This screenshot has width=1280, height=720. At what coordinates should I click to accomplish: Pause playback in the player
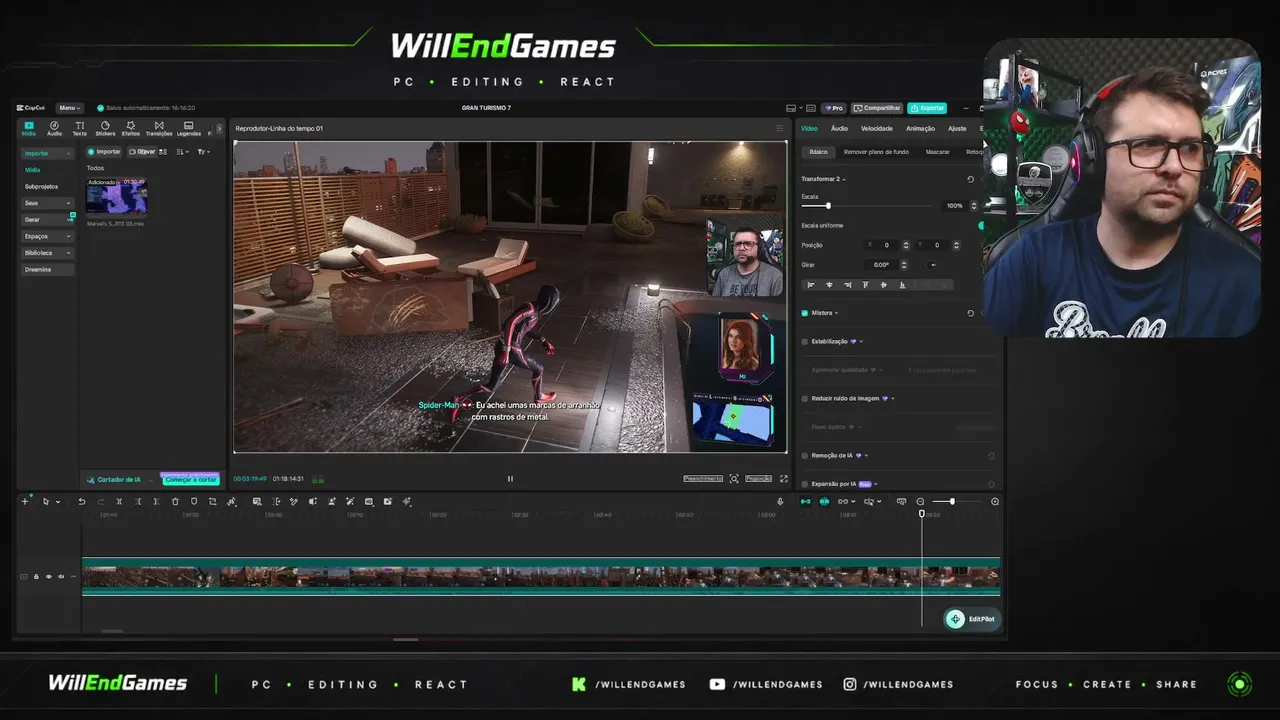pos(510,479)
